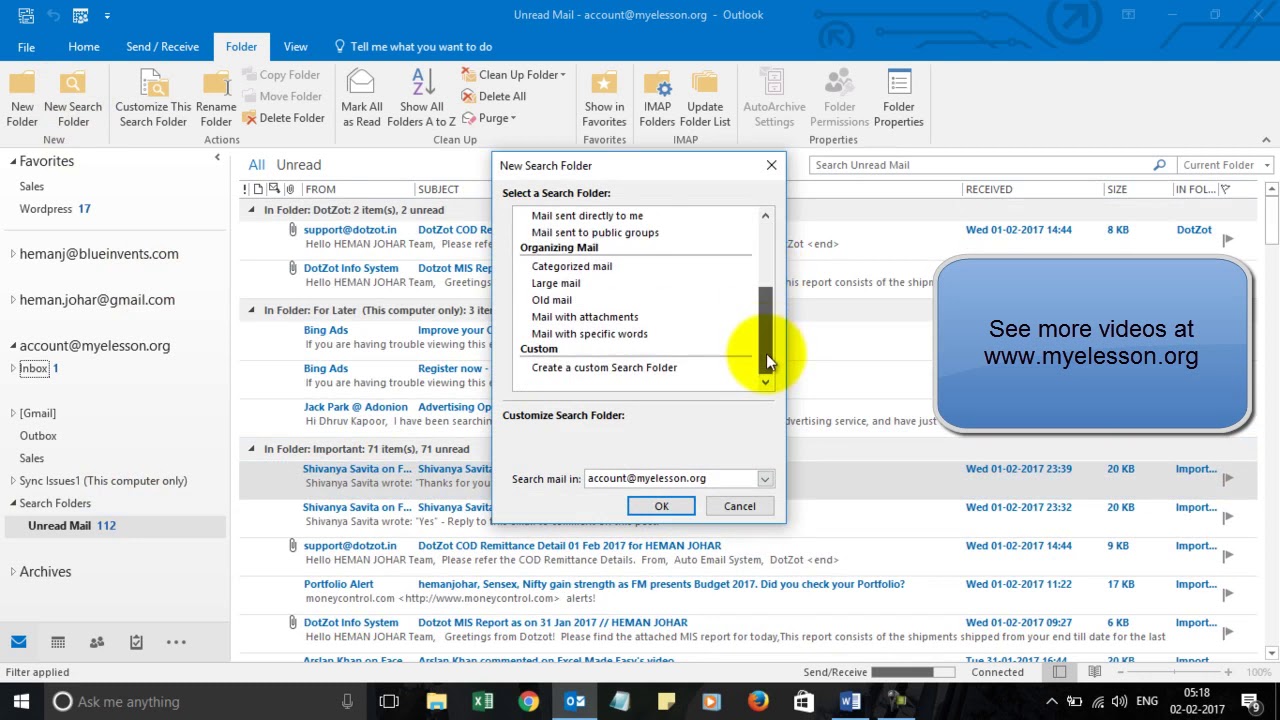Image resolution: width=1280 pixels, height=720 pixels.
Task: Click the New Search Folder ribbon icon
Action: coord(73,99)
